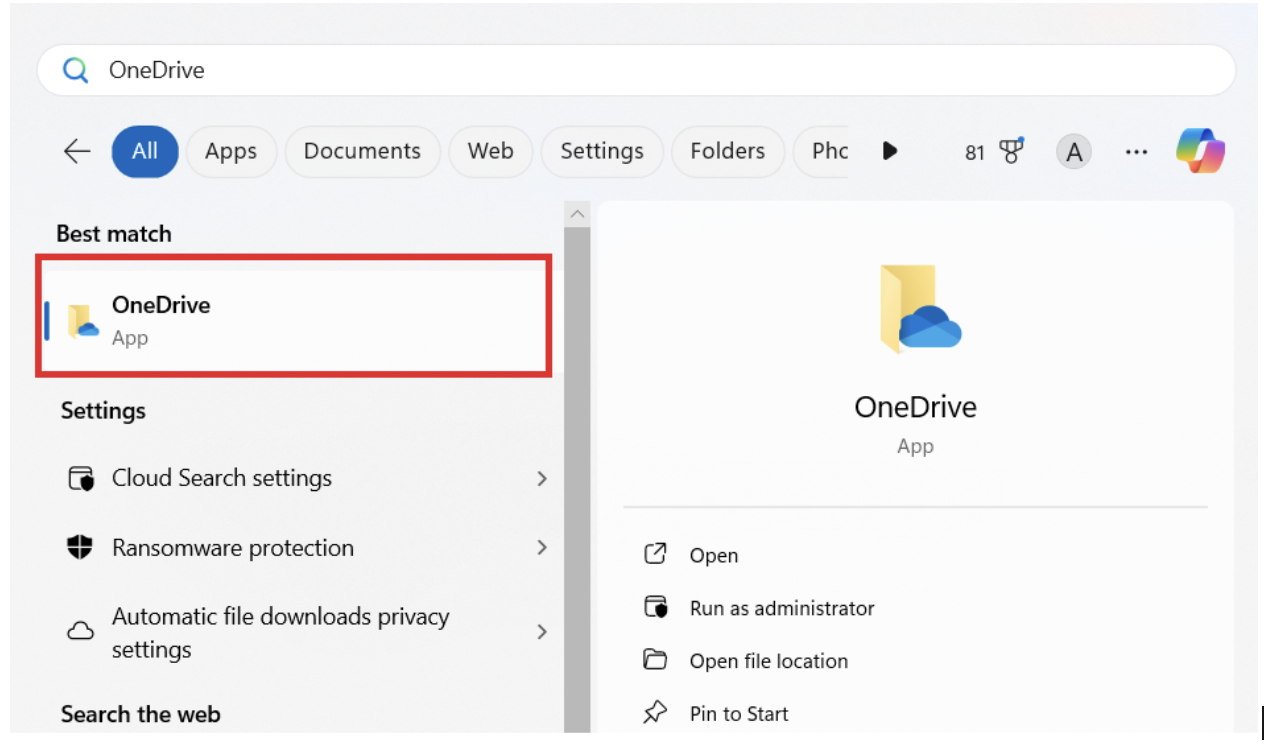Viewport: 1264px width, 750px height.
Task: Open Automatic file downloads privacy settings
Action: 280,631
